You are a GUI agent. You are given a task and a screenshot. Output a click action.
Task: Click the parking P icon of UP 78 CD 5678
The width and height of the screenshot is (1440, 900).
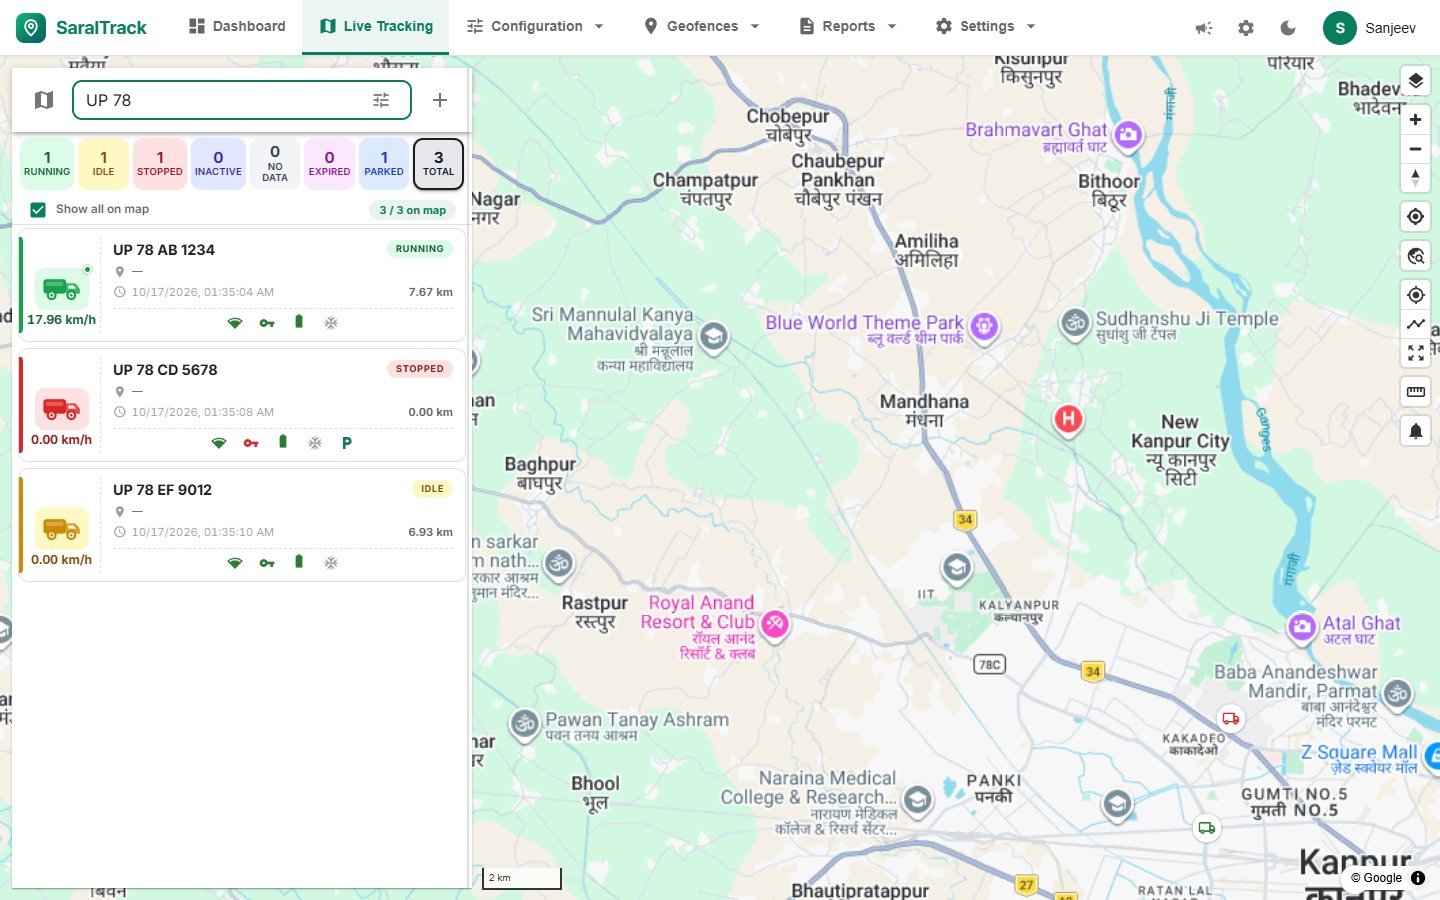(x=347, y=443)
